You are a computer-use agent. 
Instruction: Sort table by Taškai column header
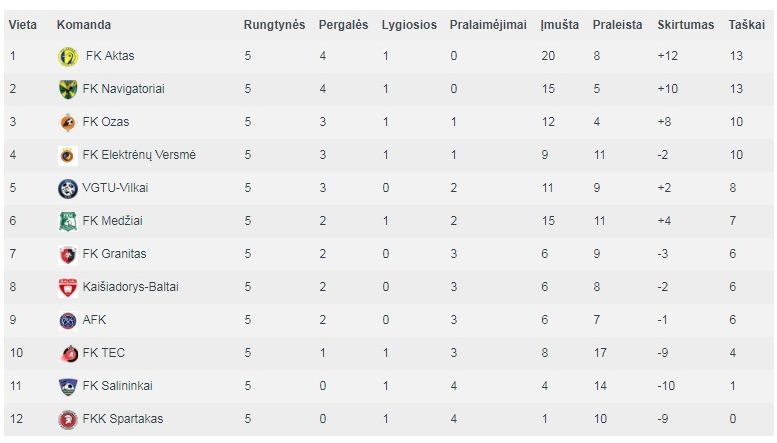[x=746, y=25]
